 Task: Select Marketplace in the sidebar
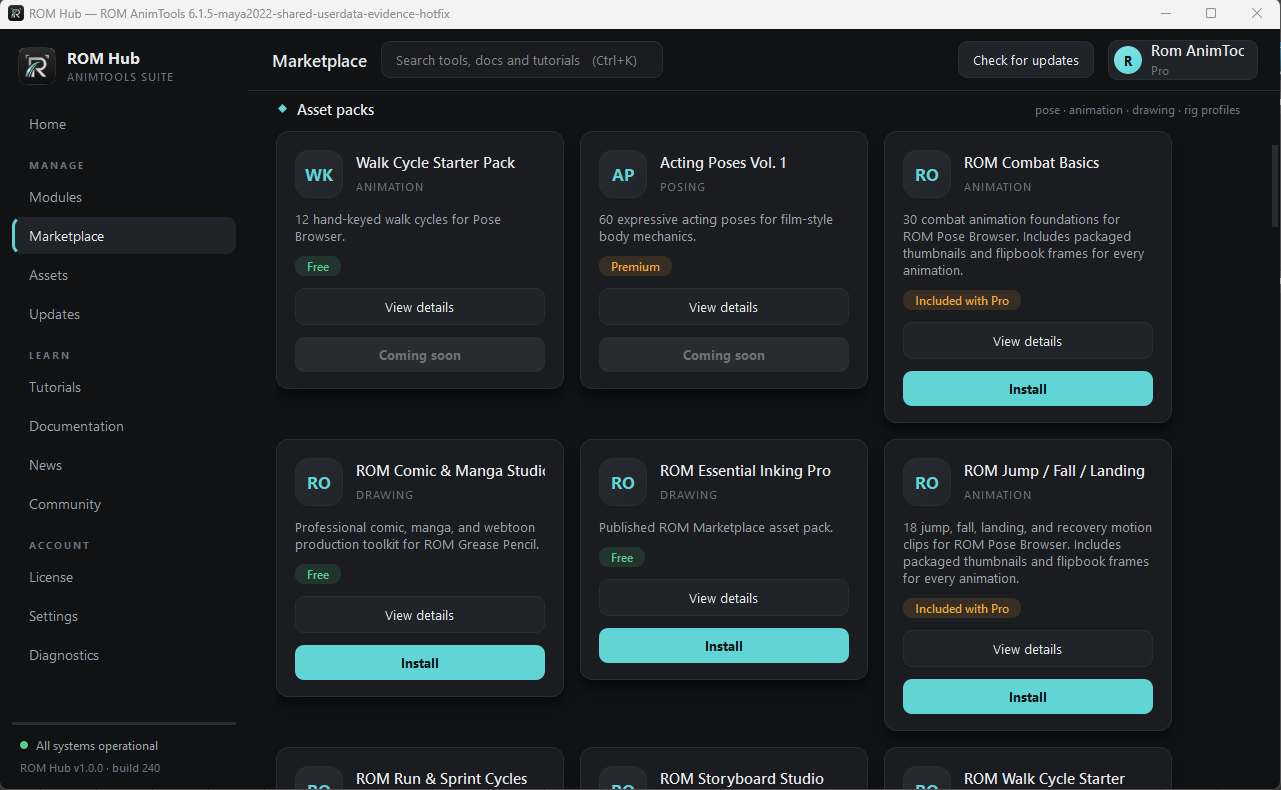[x=124, y=236]
